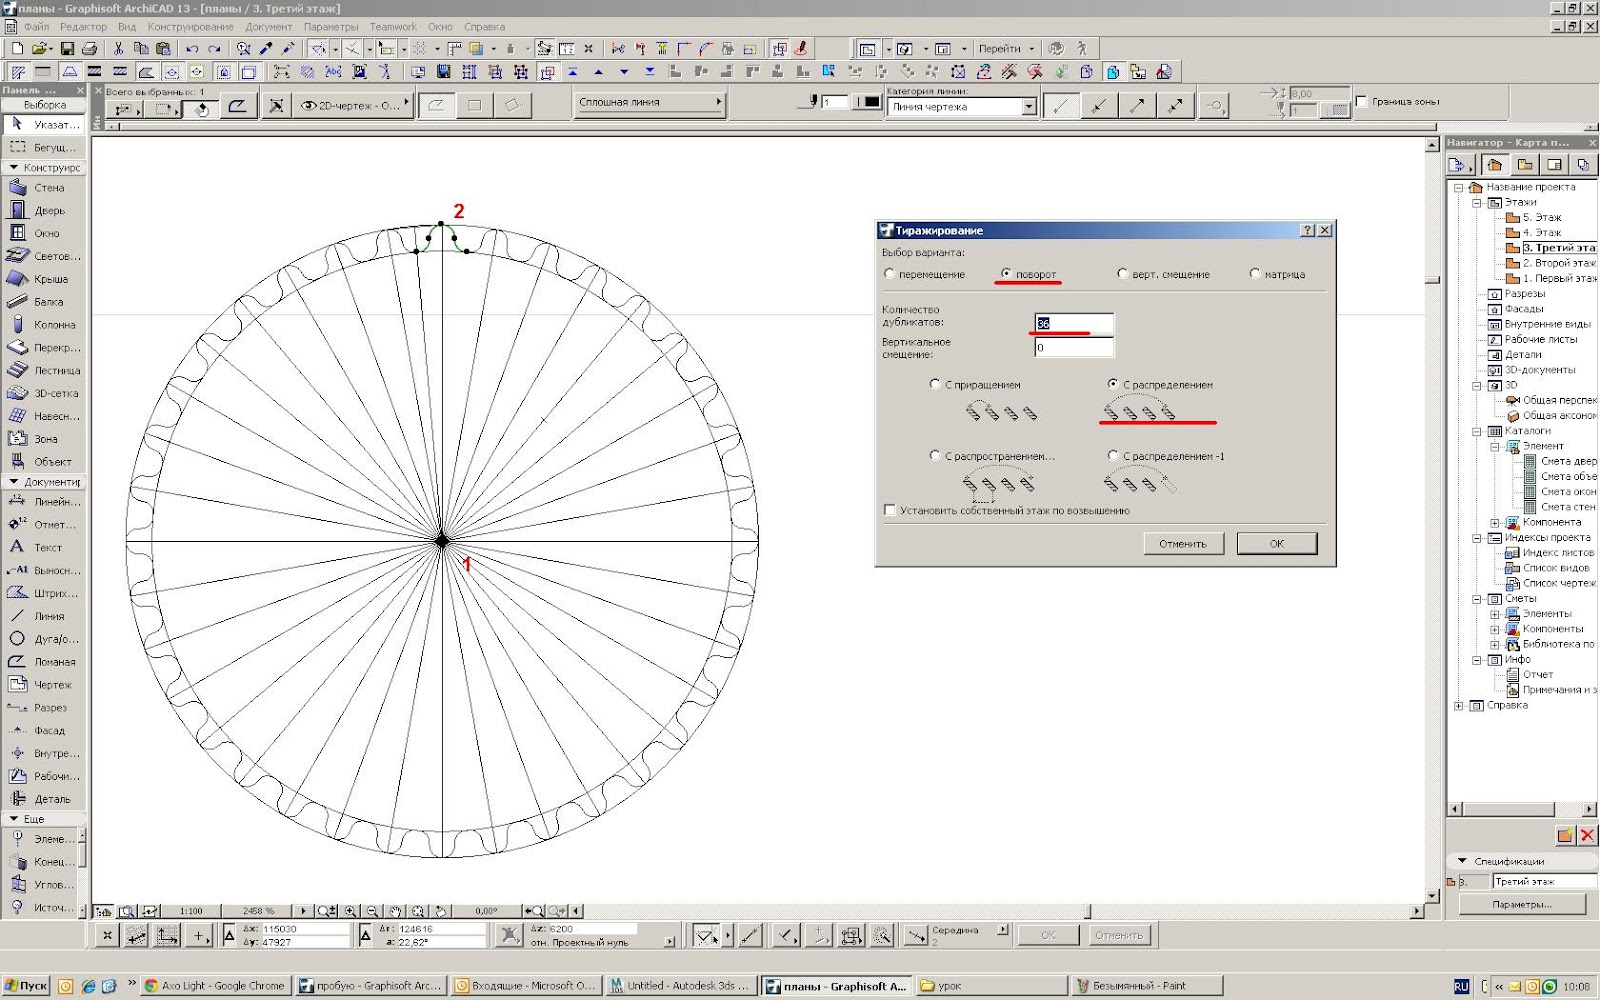Expand the Справка tree node

[x=1458, y=706]
